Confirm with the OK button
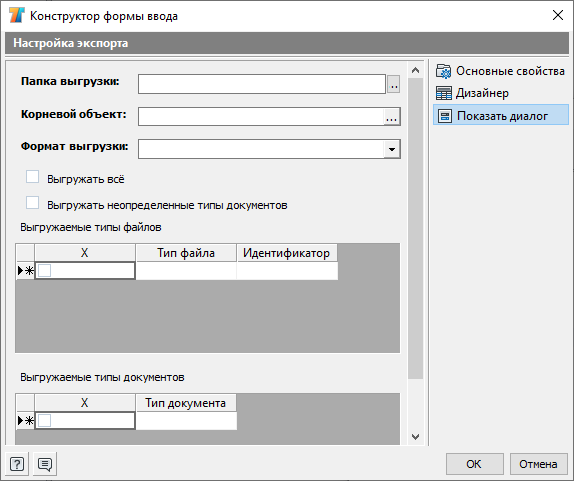The height and width of the screenshot is (481, 574). [474, 464]
